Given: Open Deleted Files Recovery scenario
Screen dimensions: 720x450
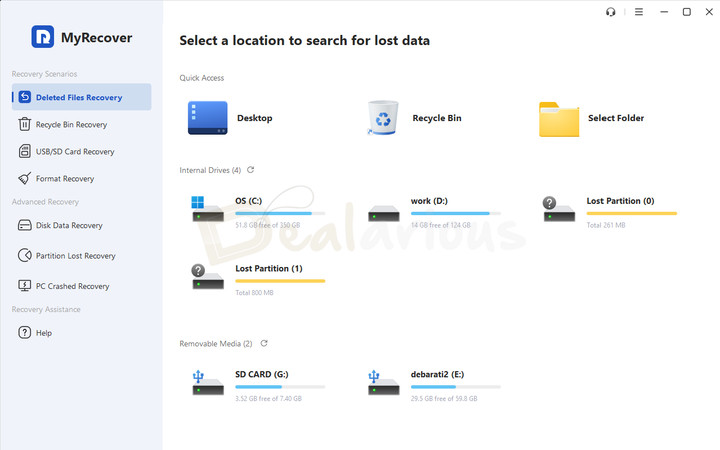Looking at the screenshot, I should coord(81,97).
